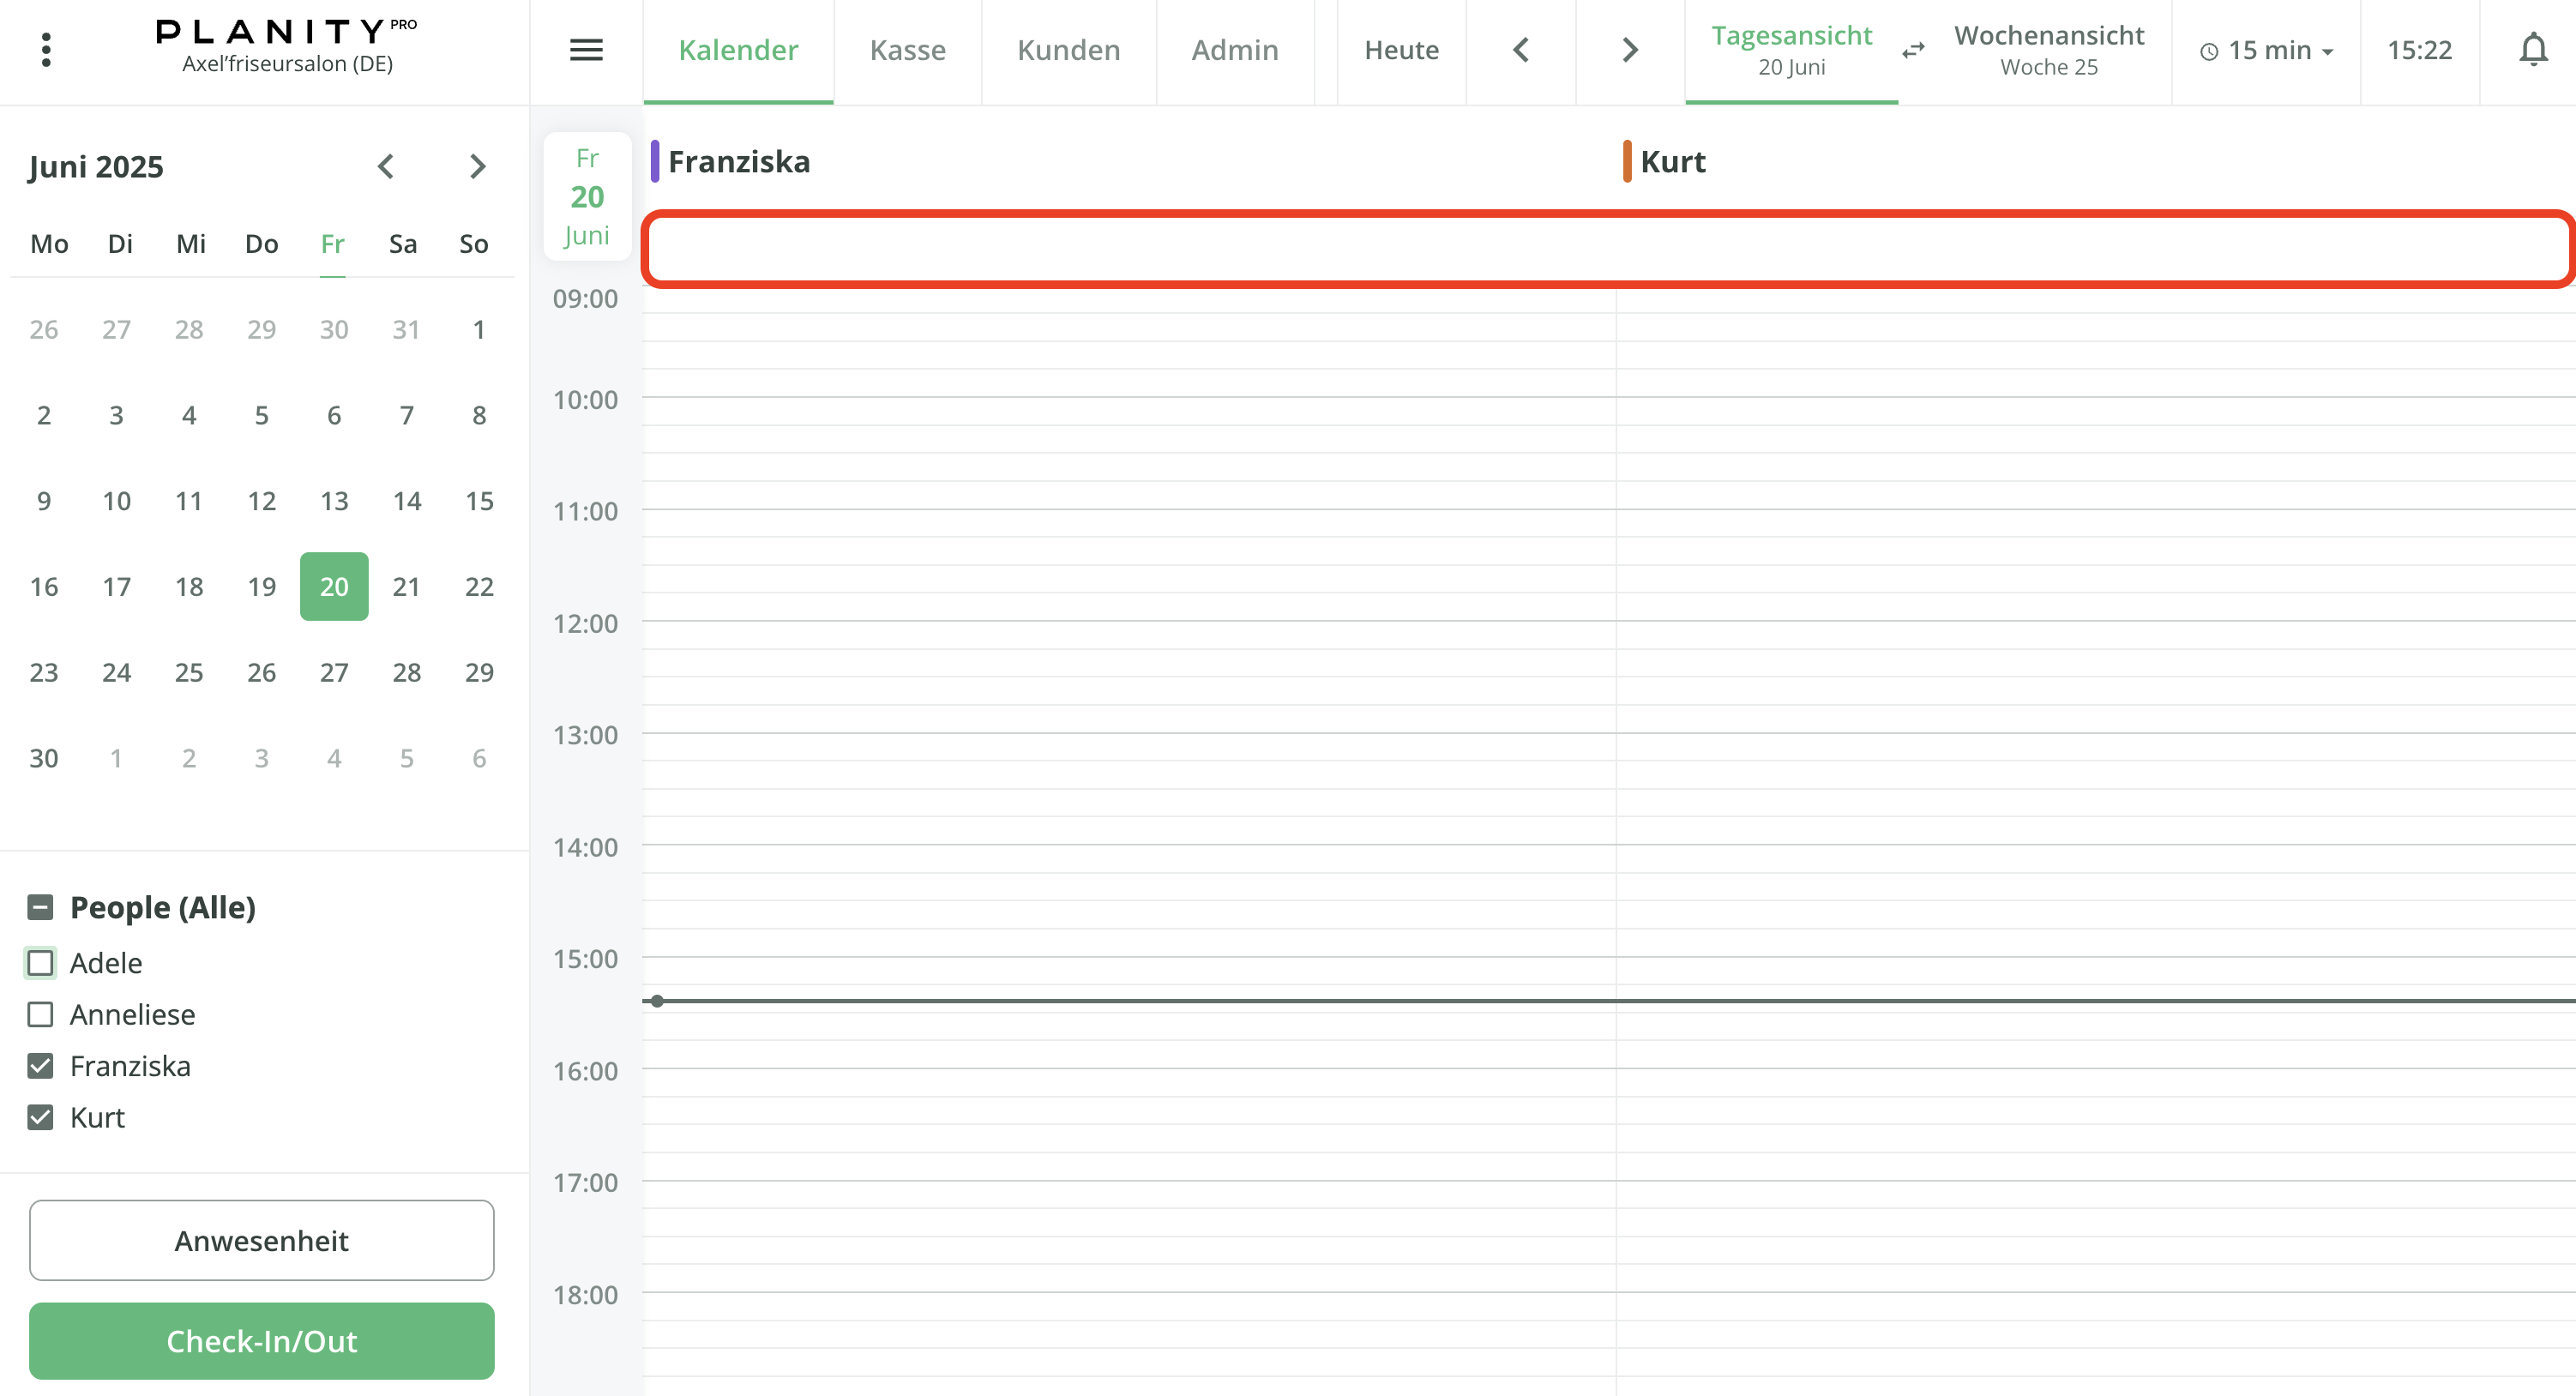Open the notifications bell

(2532, 50)
